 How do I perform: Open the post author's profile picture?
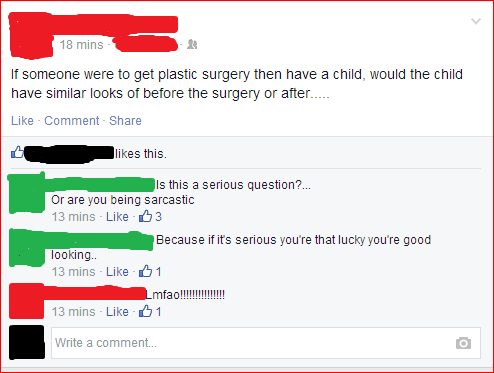[31, 36]
